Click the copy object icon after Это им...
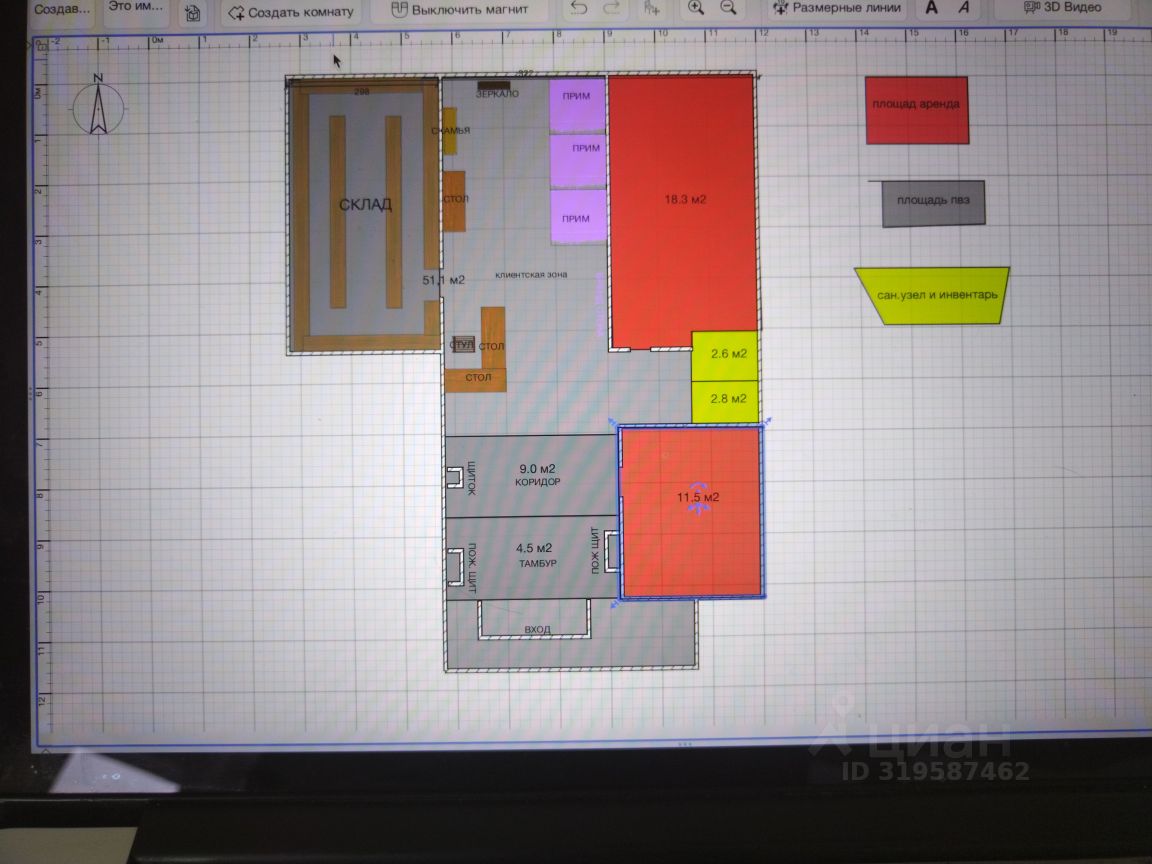Screen dimensions: 1152x864 click(x=192, y=12)
